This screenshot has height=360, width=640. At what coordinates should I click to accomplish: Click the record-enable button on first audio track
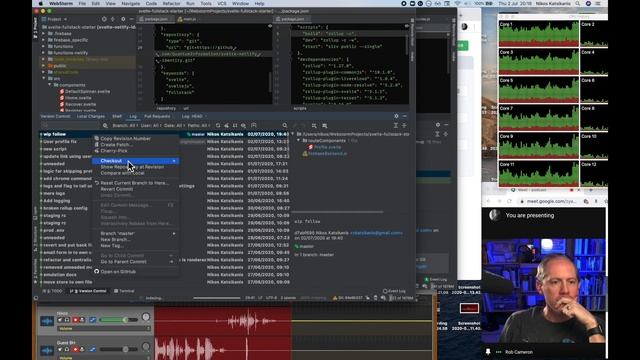click(75, 320)
